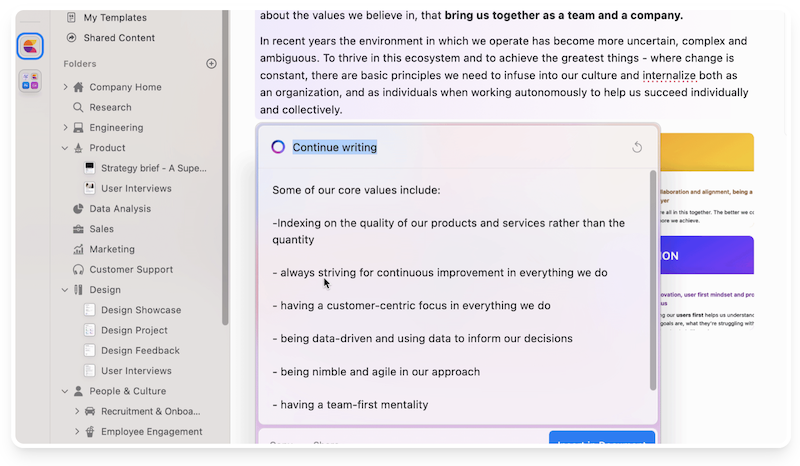800x466 pixels.
Task: Expand the Engineering folder chevron
Action: [x=66, y=128]
